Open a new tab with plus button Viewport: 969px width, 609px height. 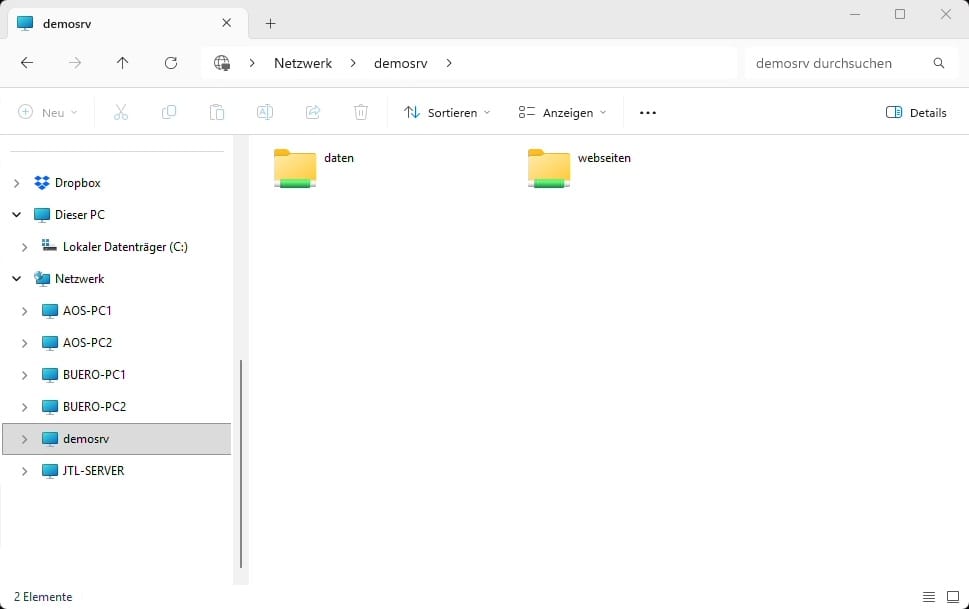(x=270, y=23)
